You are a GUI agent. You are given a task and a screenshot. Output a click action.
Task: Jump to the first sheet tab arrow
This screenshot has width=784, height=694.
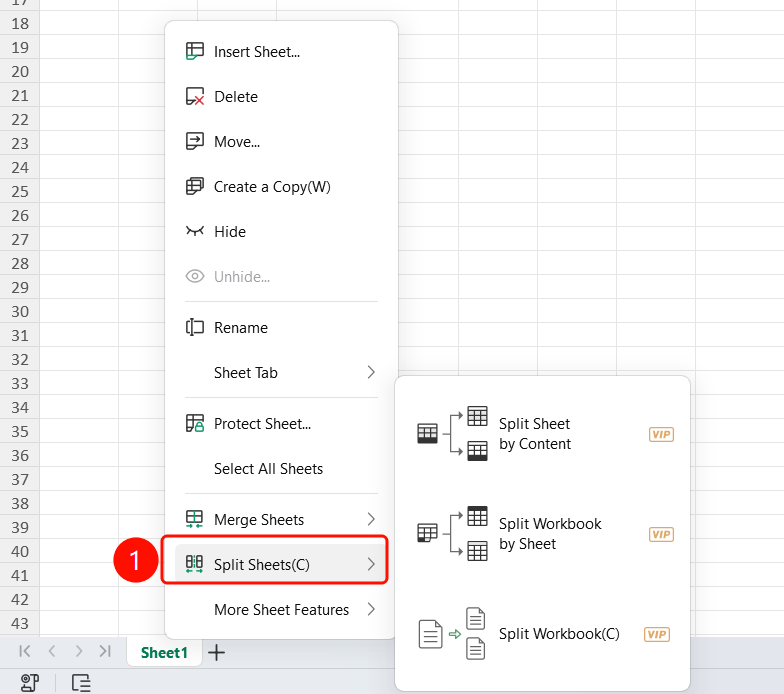coord(24,651)
